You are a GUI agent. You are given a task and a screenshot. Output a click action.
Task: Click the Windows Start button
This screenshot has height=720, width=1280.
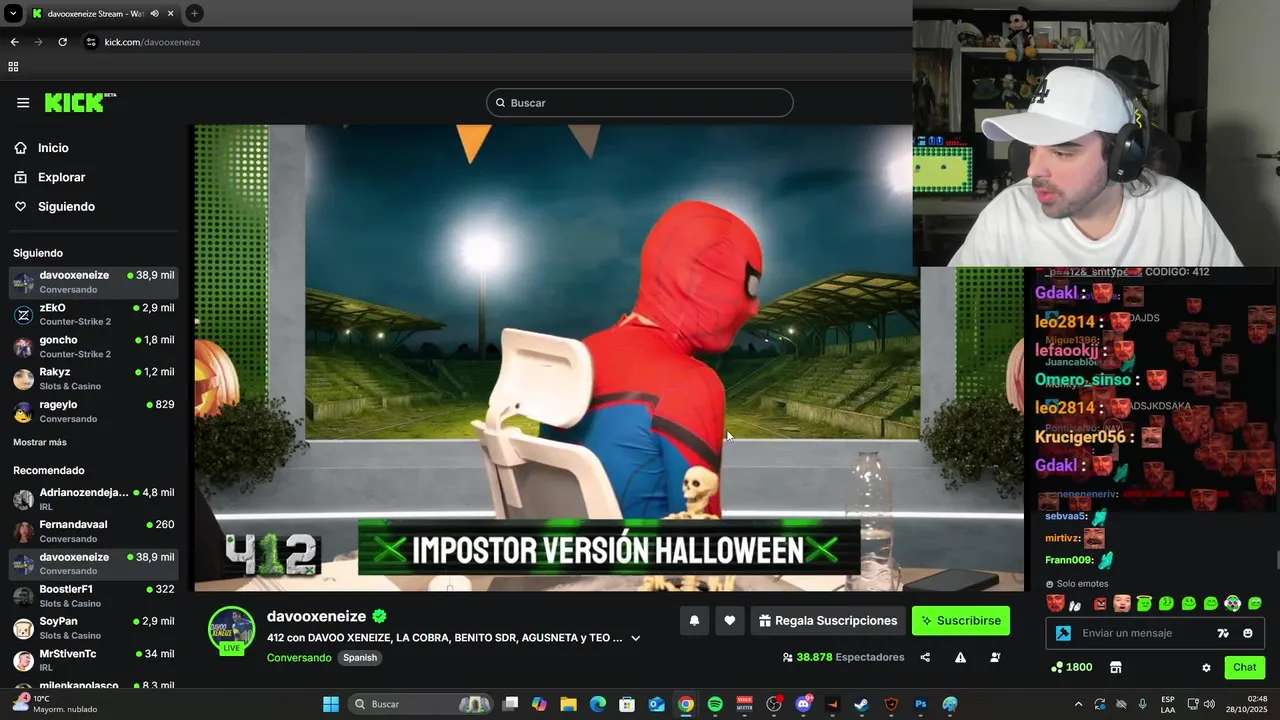coord(331,704)
